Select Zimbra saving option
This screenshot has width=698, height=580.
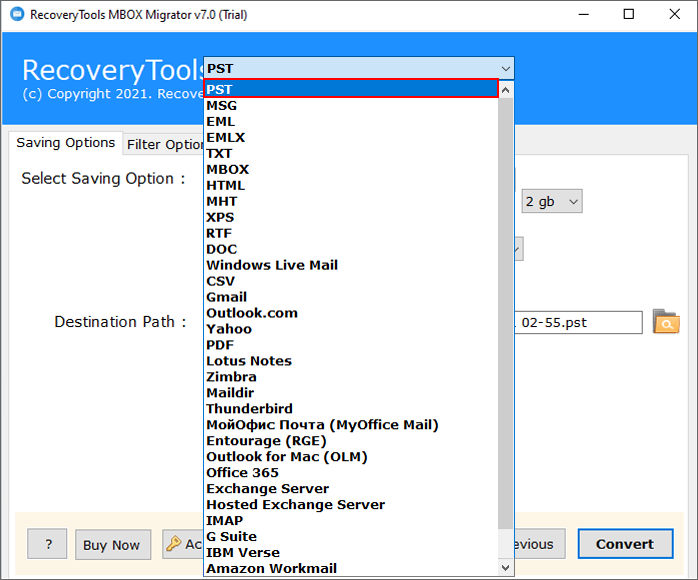click(351, 377)
